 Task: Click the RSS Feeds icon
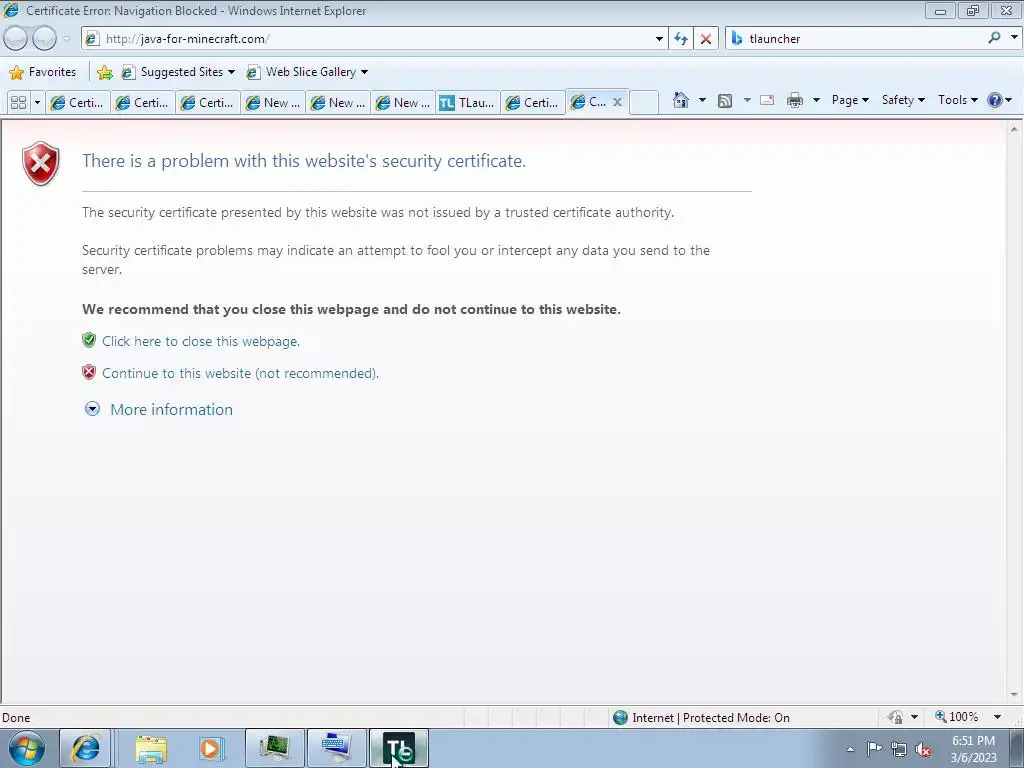[x=725, y=100]
